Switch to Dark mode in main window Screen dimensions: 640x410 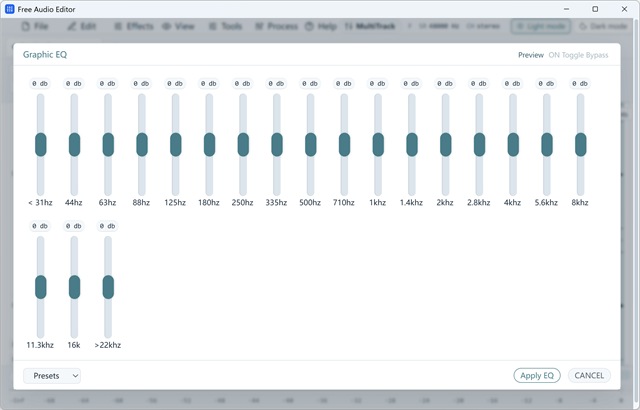603,27
